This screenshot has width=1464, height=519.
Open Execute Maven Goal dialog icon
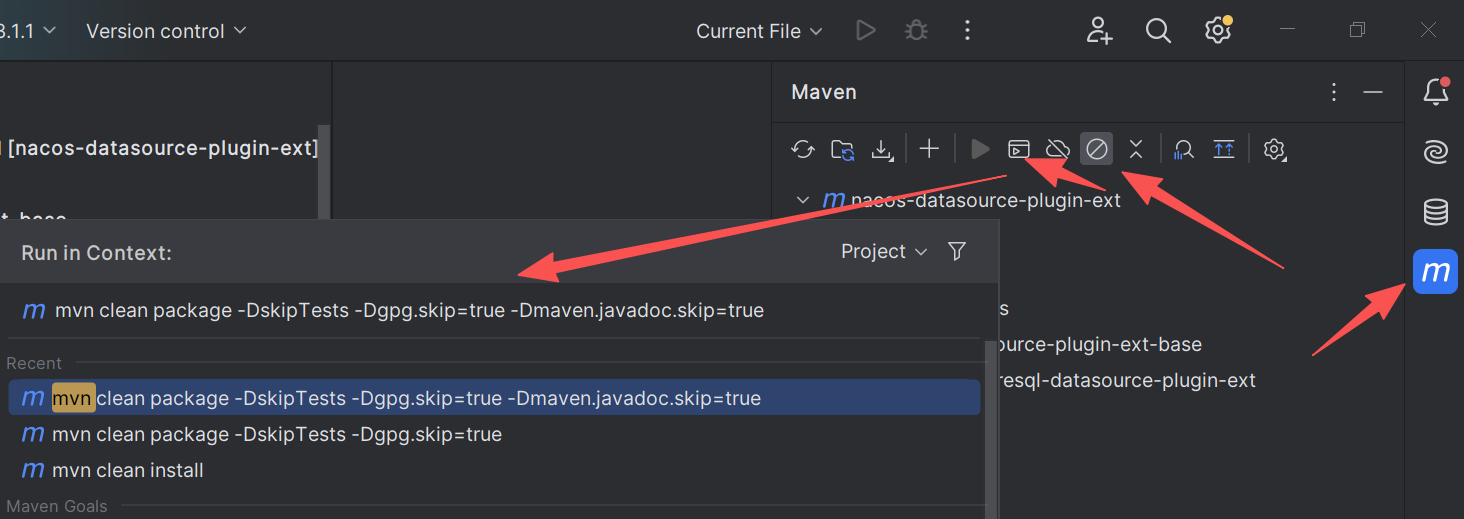(x=1018, y=150)
